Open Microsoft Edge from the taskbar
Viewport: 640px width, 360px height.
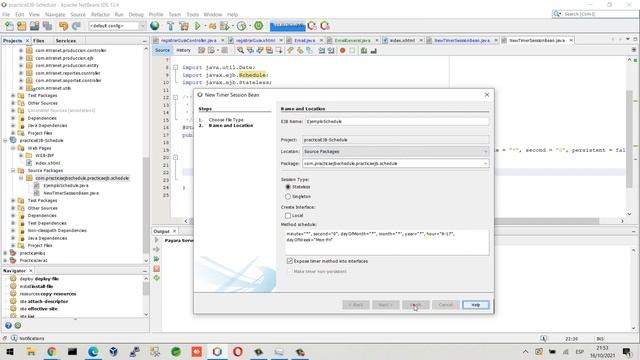93,351
